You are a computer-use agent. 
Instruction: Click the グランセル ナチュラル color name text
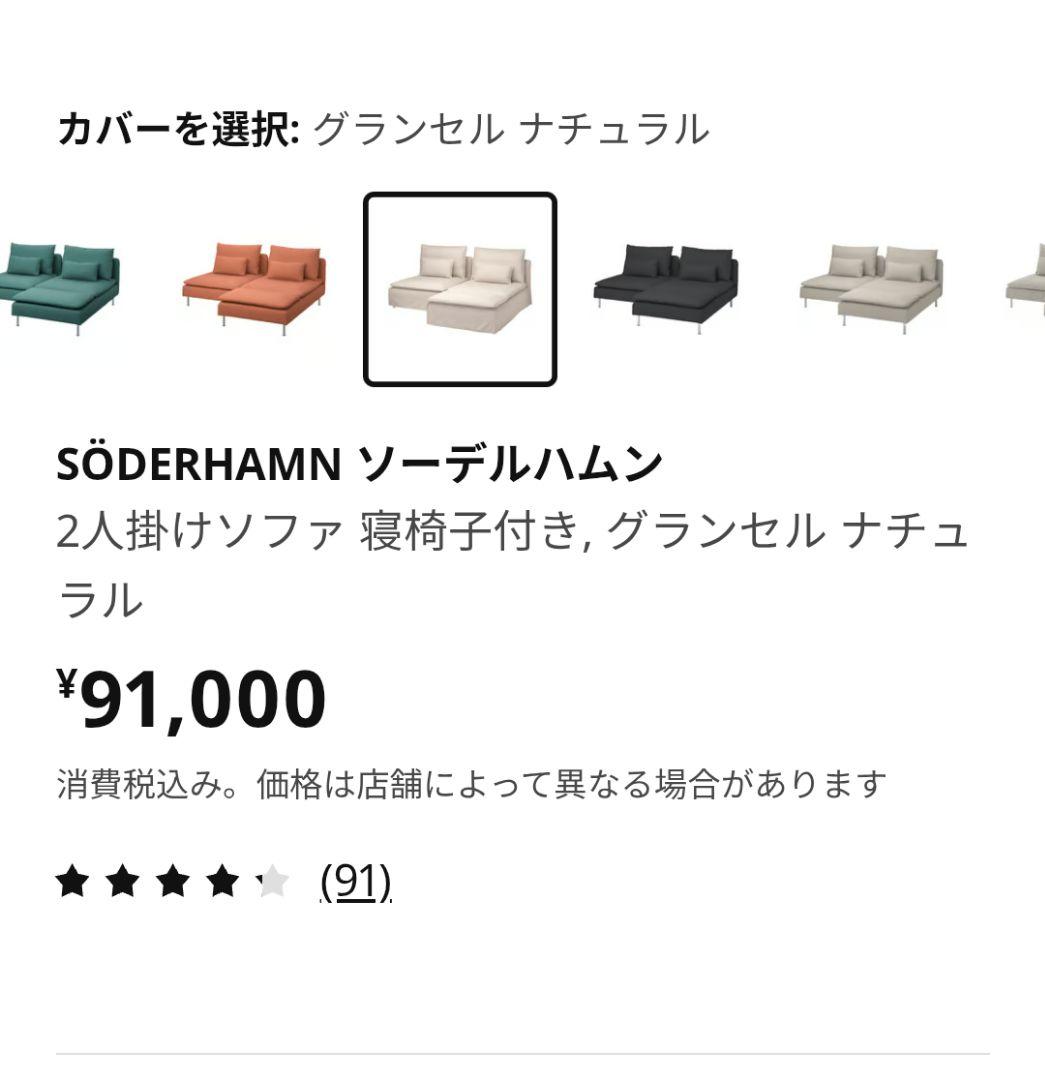(x=510, y=126)
